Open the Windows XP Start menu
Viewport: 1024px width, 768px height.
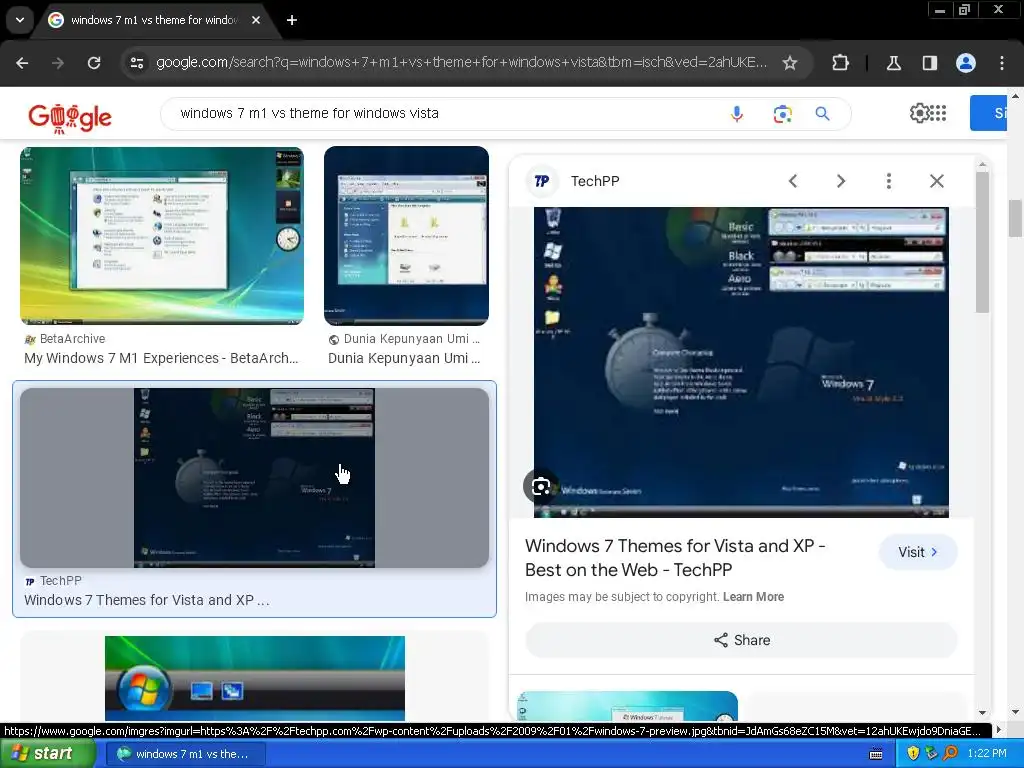46,754
